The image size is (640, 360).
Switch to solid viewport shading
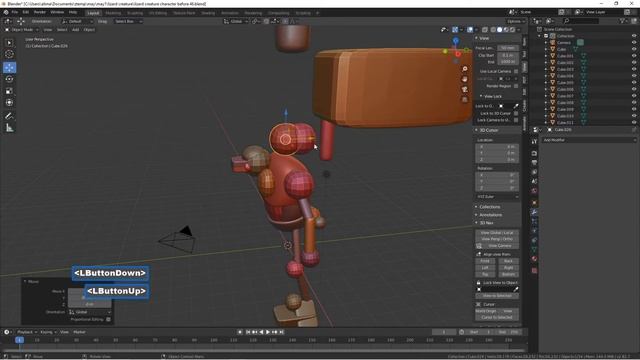(x=500, y=30)
